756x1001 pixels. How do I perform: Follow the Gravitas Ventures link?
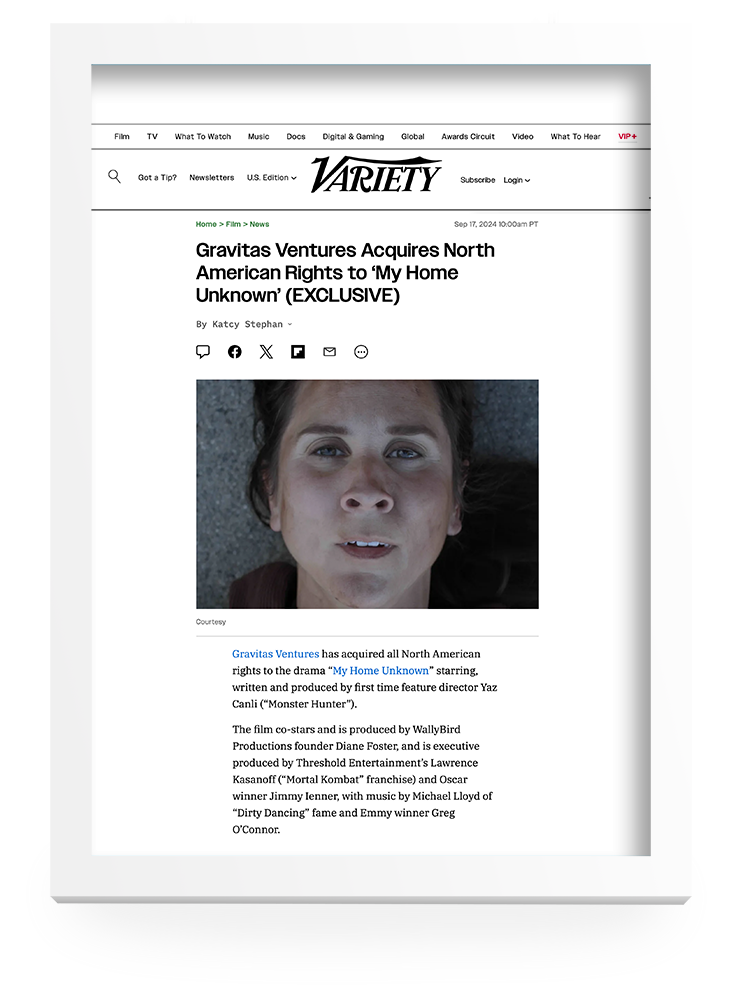tap(275, 654)
